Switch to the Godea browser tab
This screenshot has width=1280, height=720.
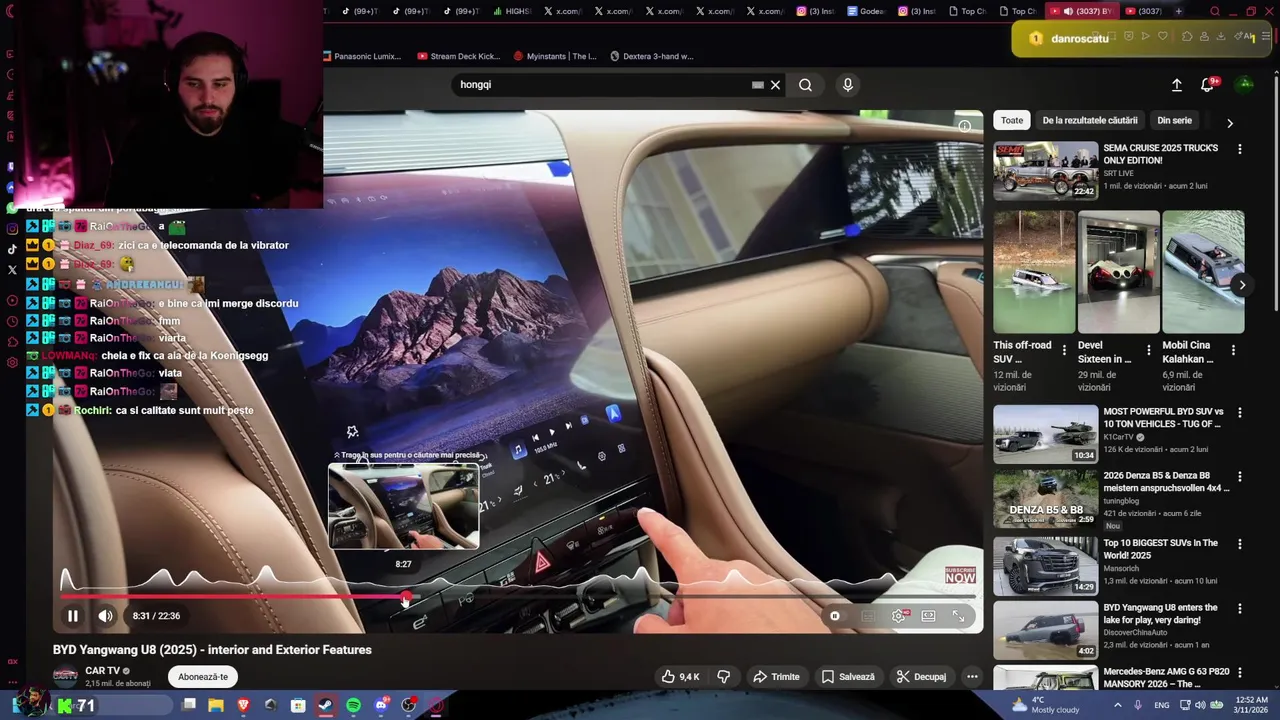tap(866, 11)
